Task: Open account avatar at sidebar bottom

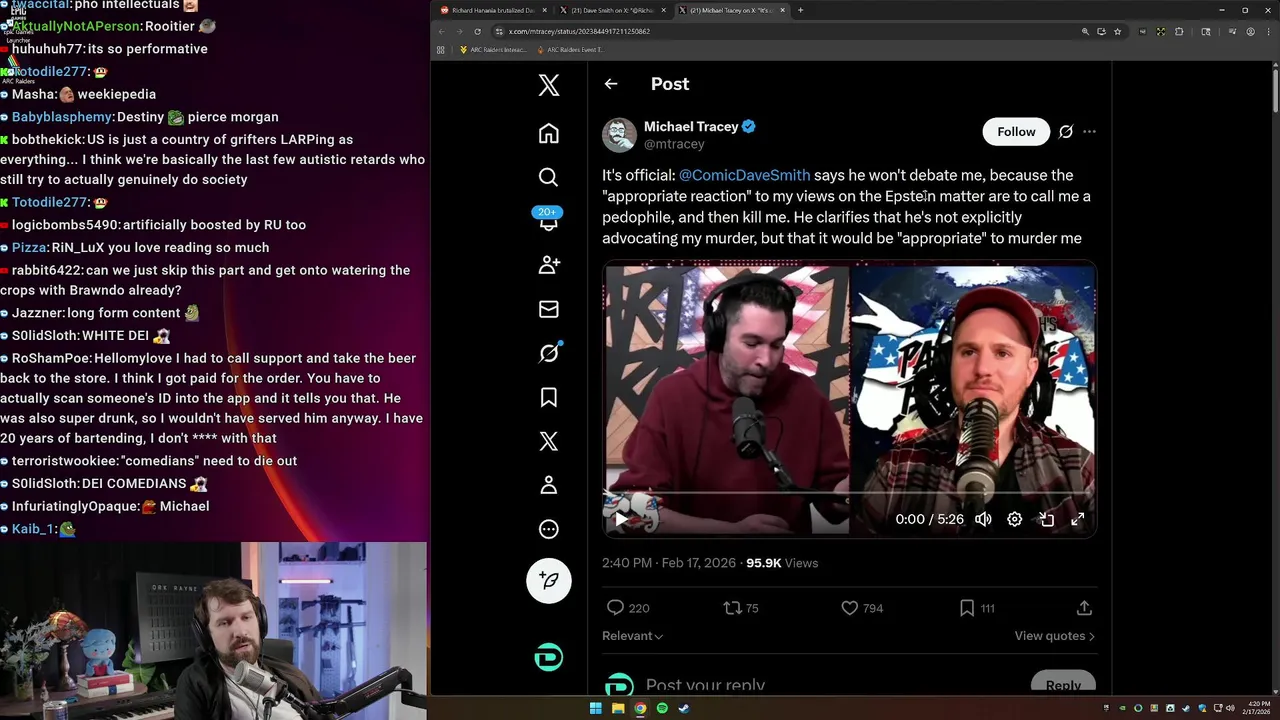Action: pos(548,657)
